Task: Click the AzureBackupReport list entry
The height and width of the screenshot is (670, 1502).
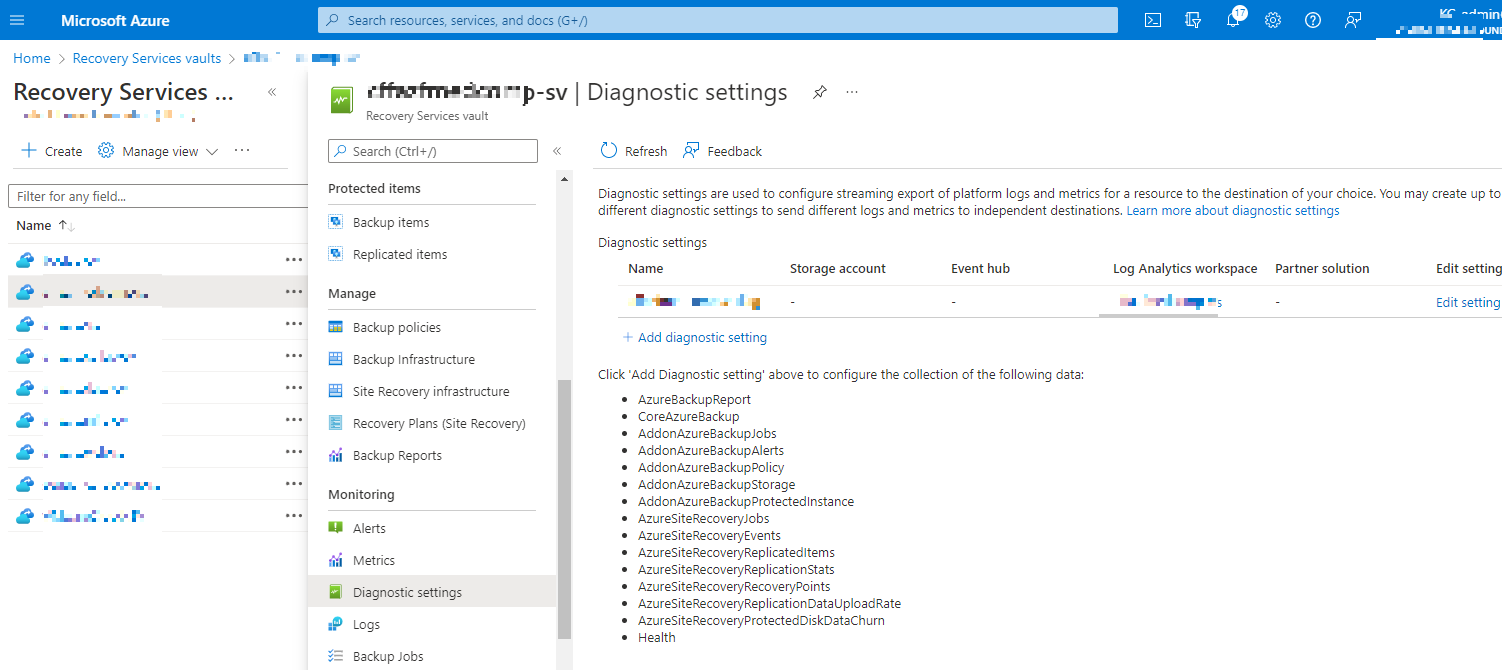Action: (694, 399)
